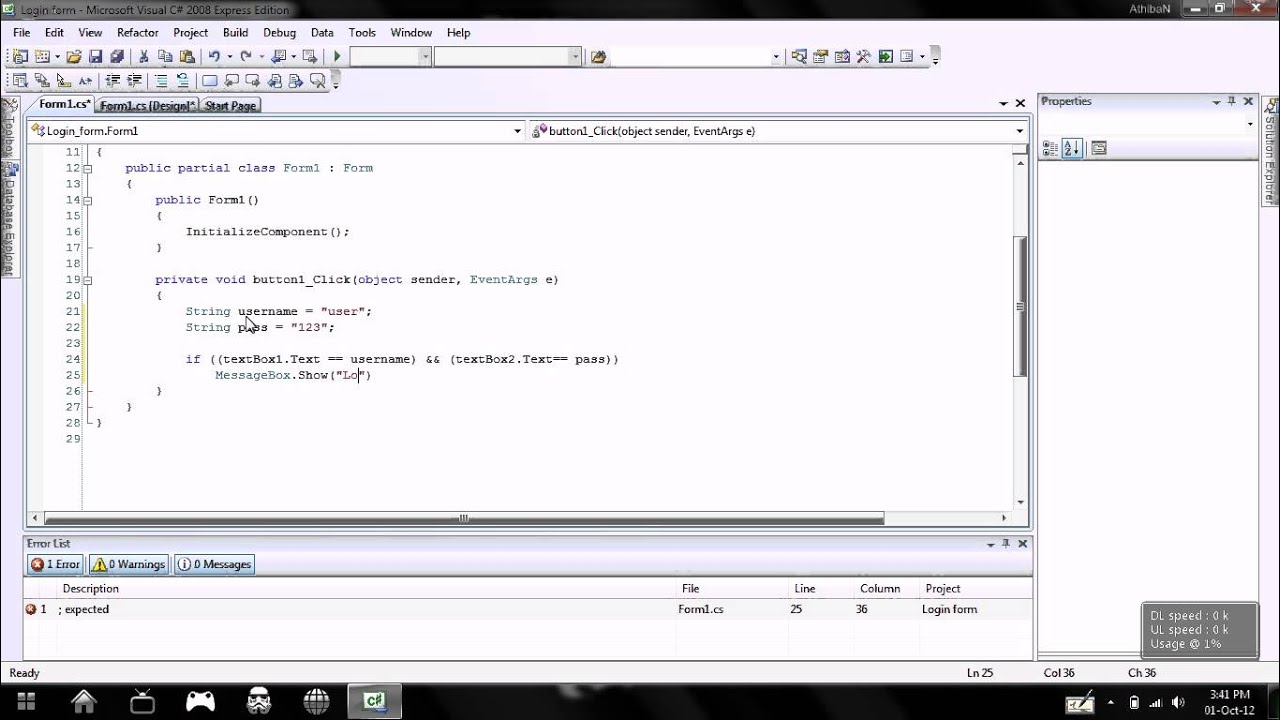The image size is (1280, 720).
Task: Switch Properties to Categorized view
Action: [1050, 148]
